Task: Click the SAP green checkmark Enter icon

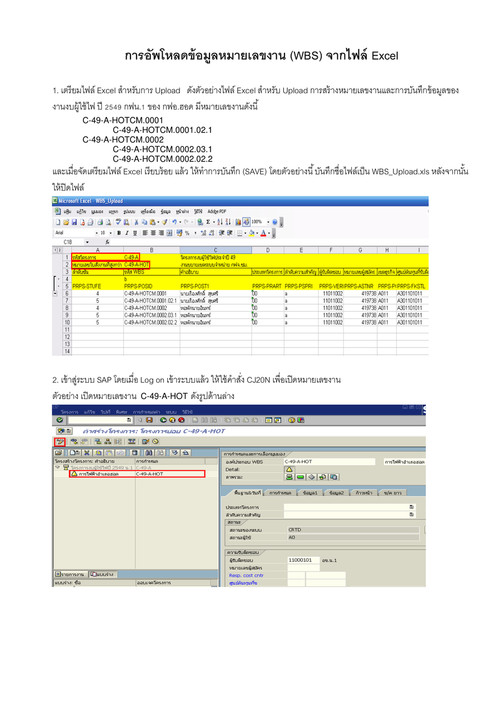Action: (60, 420)
